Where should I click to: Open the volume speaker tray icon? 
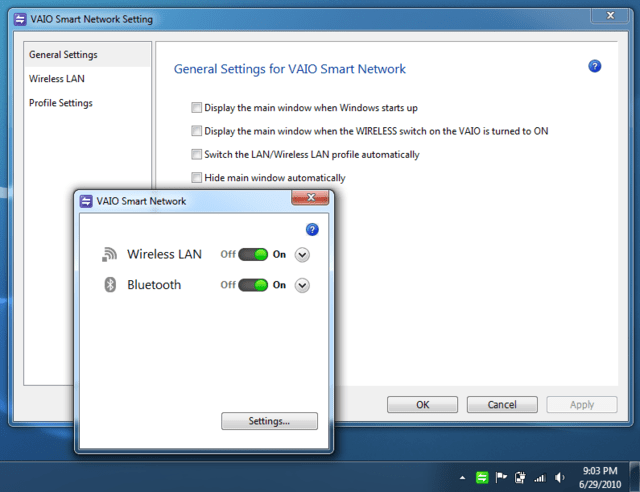tap(559, 477)
